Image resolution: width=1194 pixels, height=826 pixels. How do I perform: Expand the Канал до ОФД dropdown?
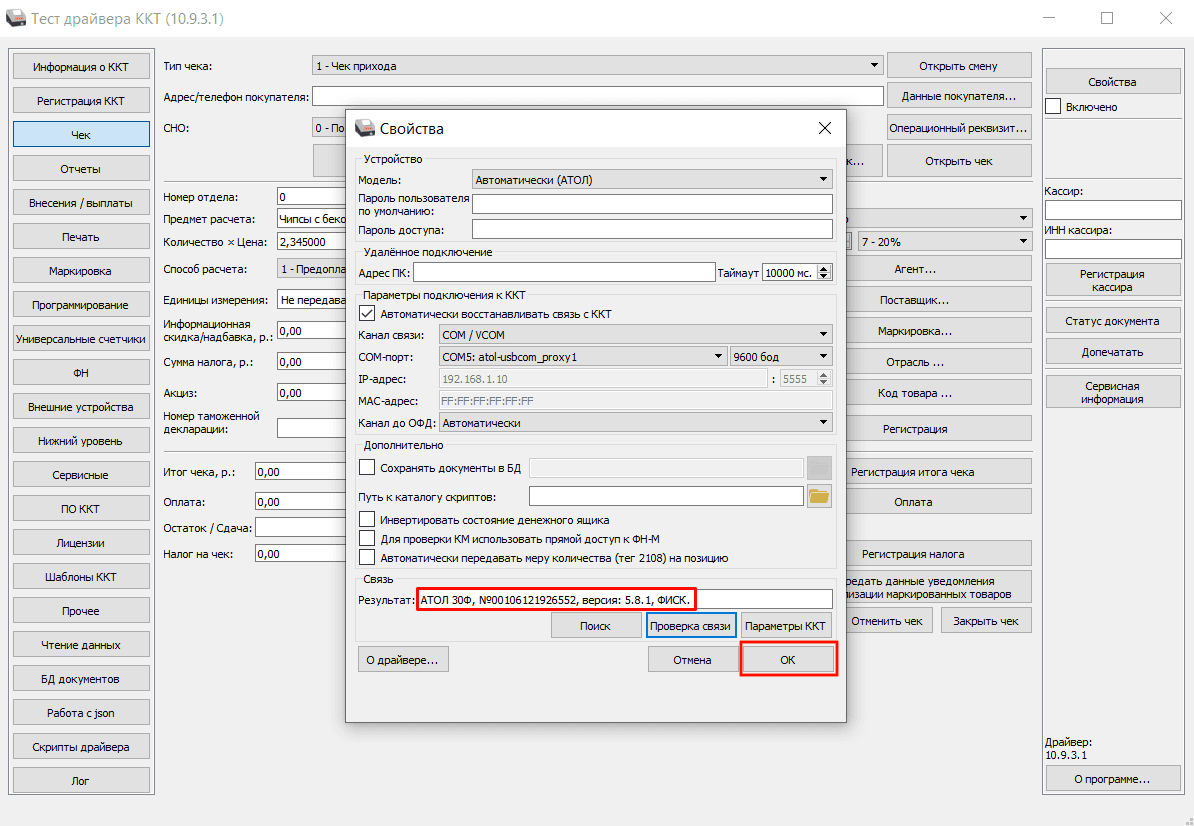tap(635, 423)
